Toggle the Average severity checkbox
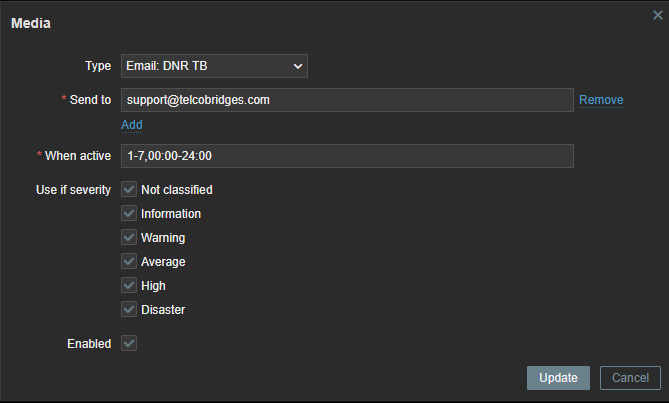Image resolution: width=669 pixels, height=403 pixels. 129,262
